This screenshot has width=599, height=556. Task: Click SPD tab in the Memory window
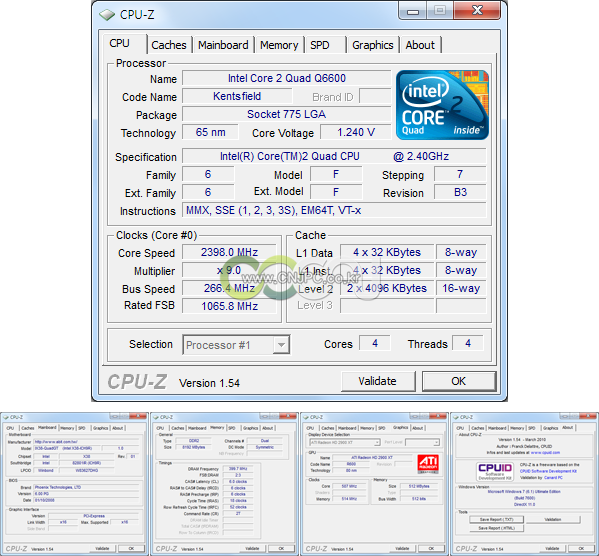point(232,428)
